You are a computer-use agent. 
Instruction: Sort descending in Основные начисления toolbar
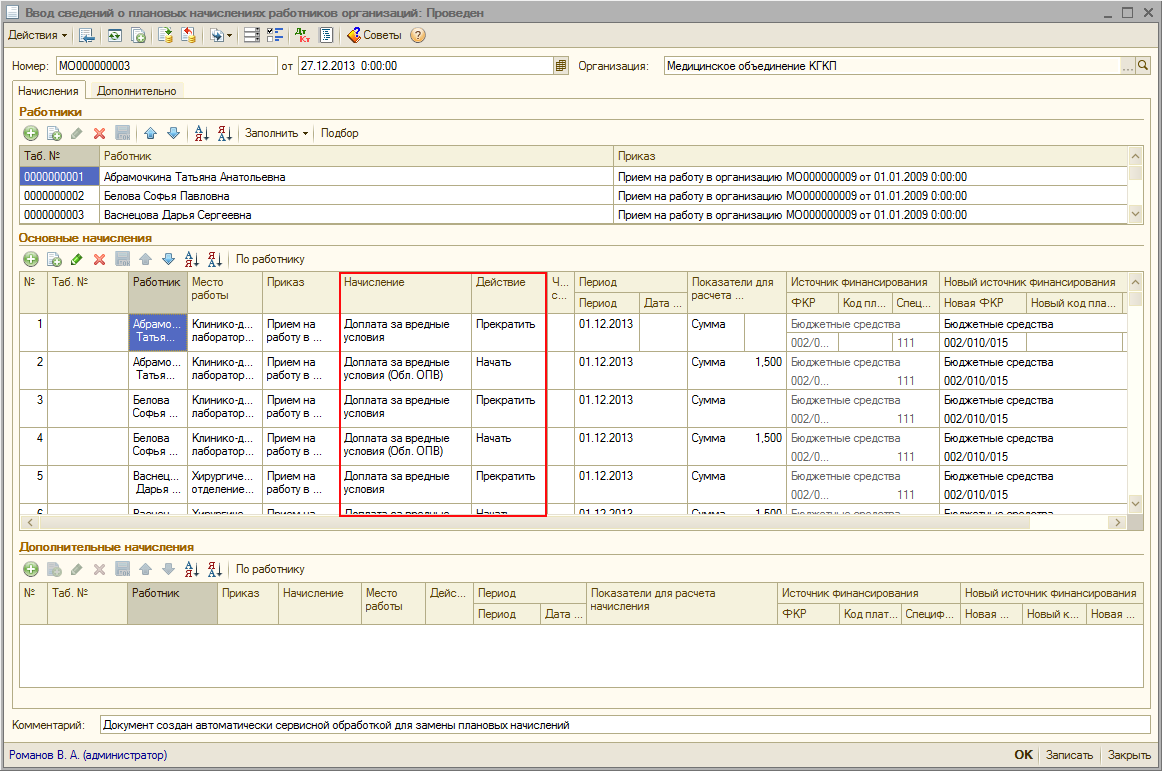(214, 260)
